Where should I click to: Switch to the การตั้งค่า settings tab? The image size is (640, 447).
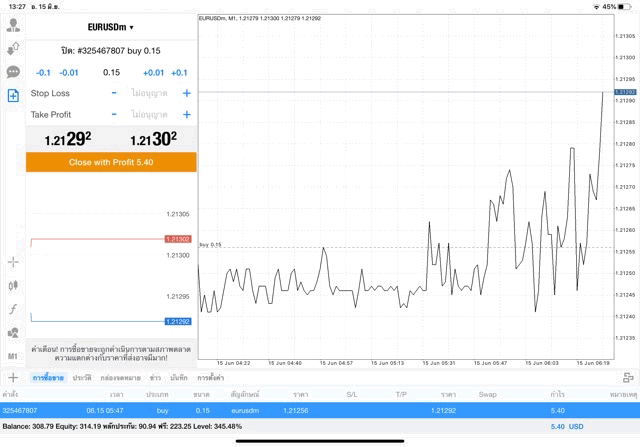tap(211, 378)
